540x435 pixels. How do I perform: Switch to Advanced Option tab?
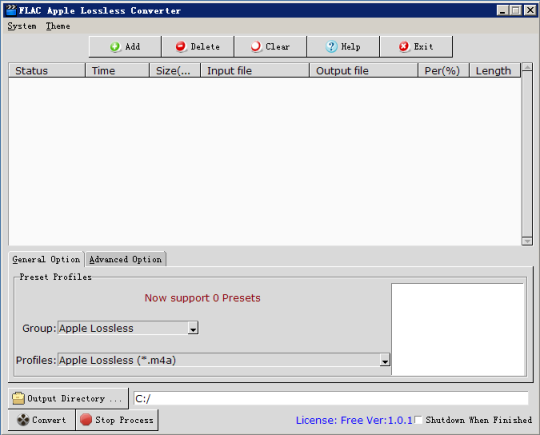tap(125, 259)
